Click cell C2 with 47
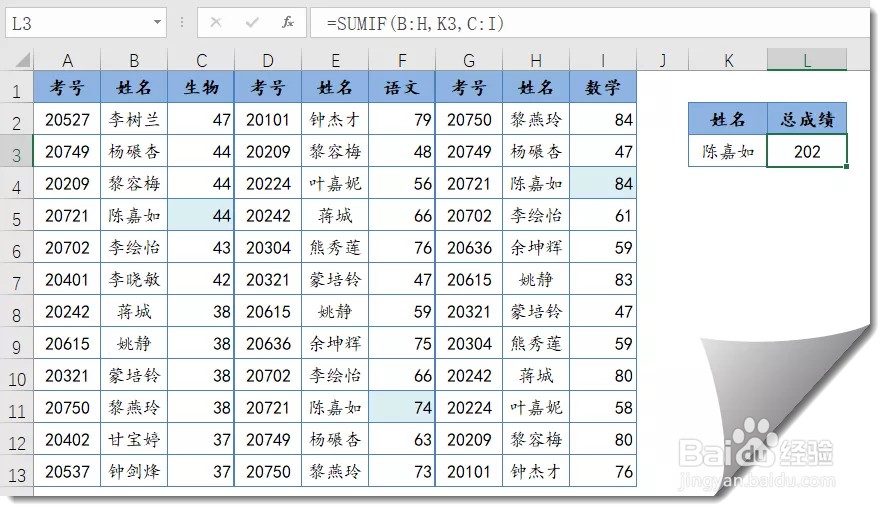The height and width of the screenshot is (511, 885). [x=201, y=119]
